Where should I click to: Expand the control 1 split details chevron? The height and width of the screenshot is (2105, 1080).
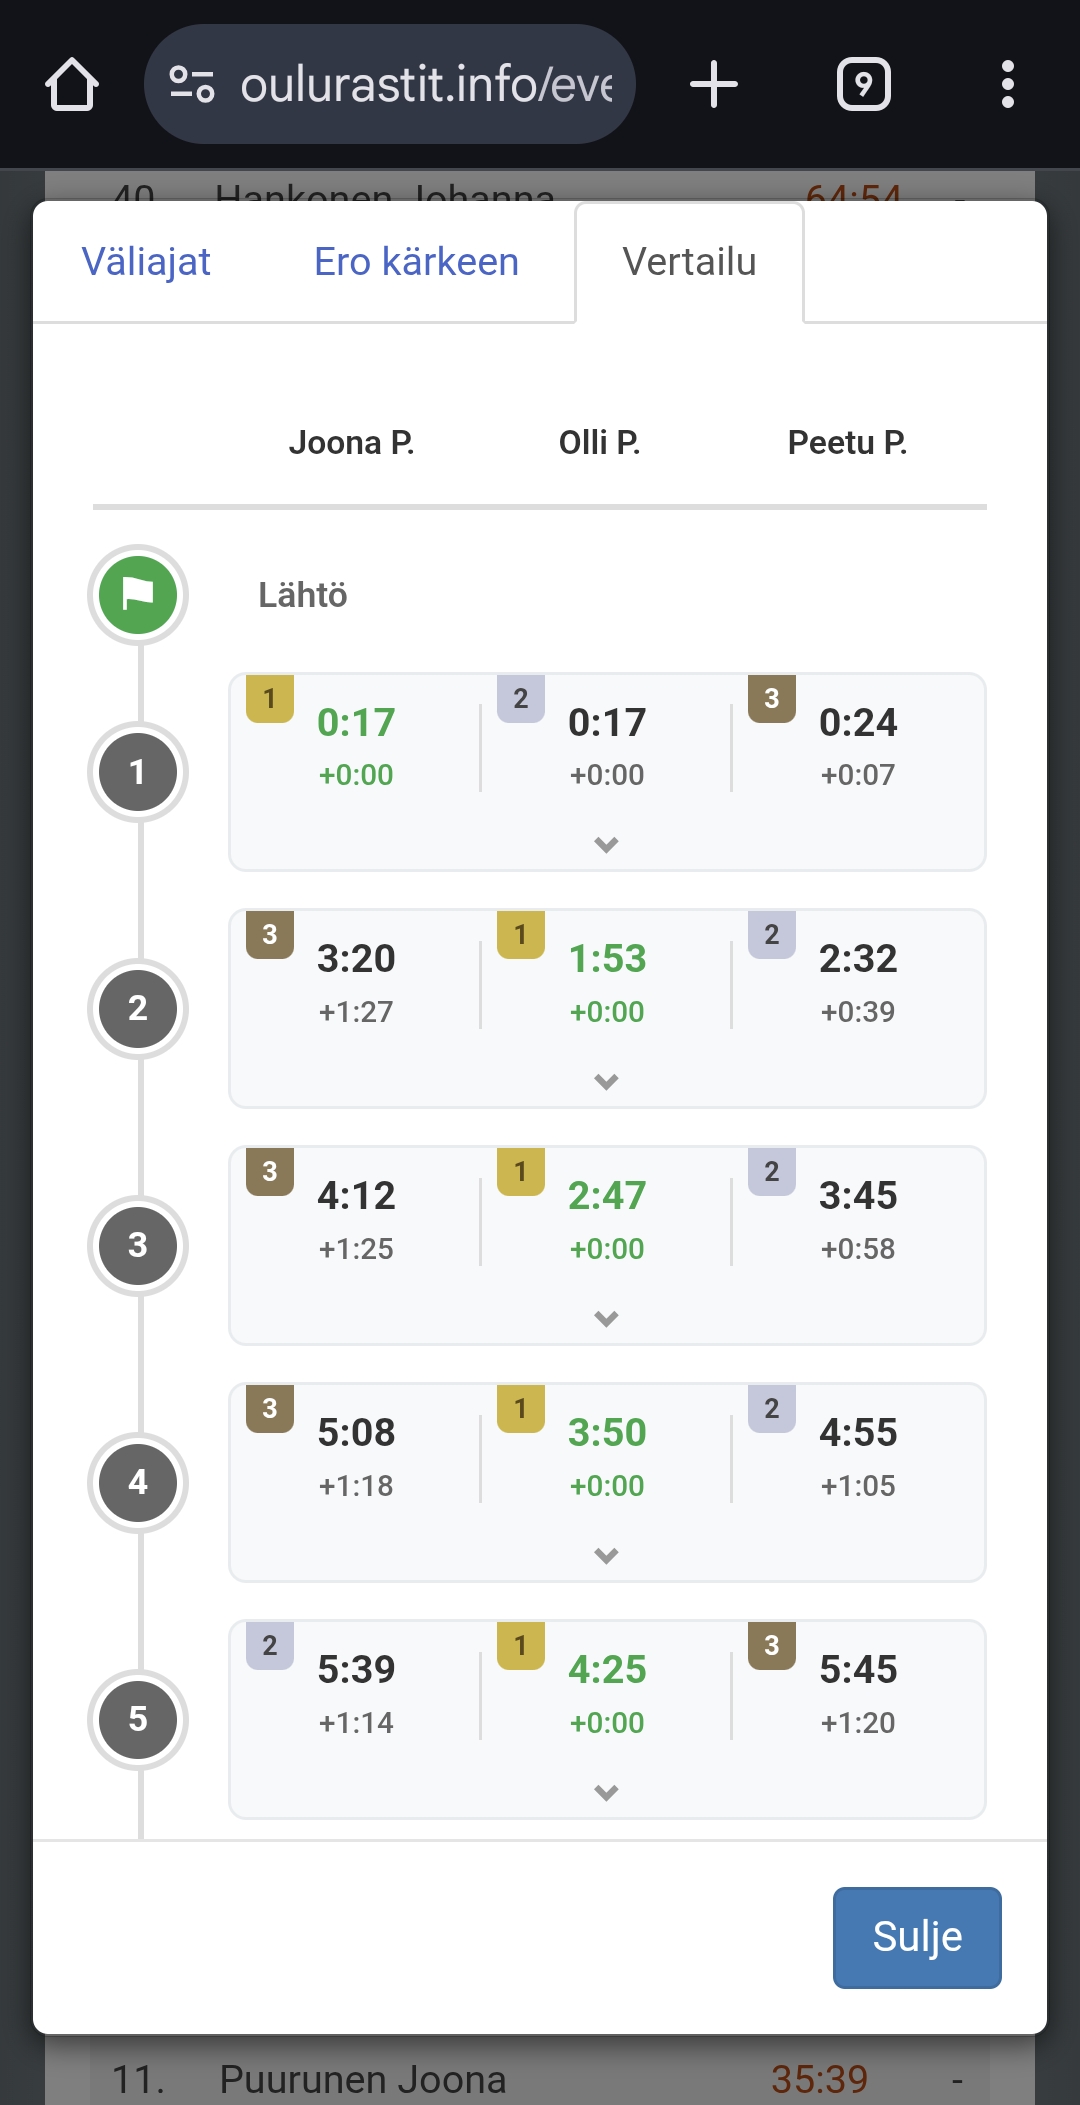click(606, 845)
